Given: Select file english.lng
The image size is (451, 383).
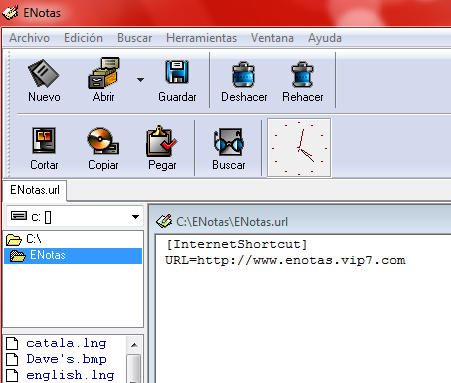Looking at the screenshot, I should [70, 375].
